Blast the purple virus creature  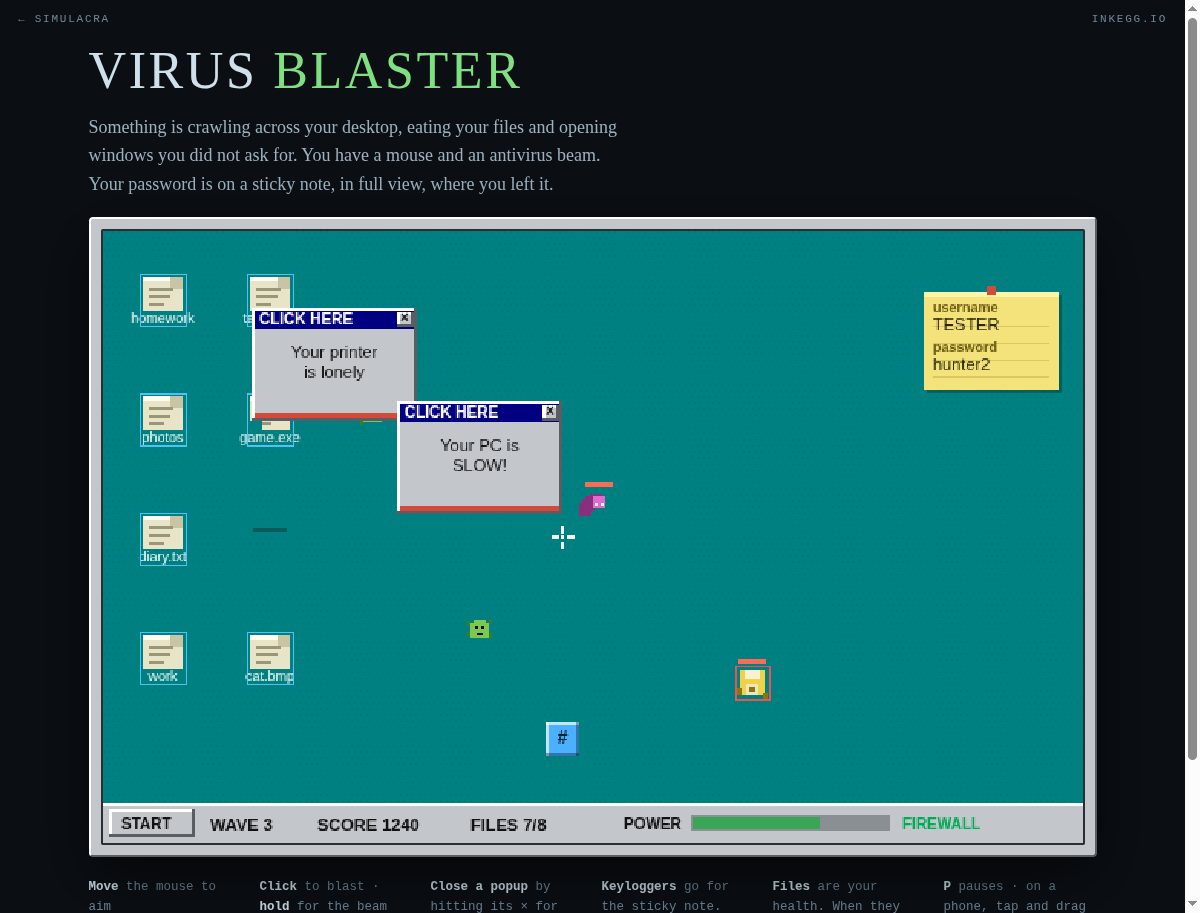click(x=594, y=503)
